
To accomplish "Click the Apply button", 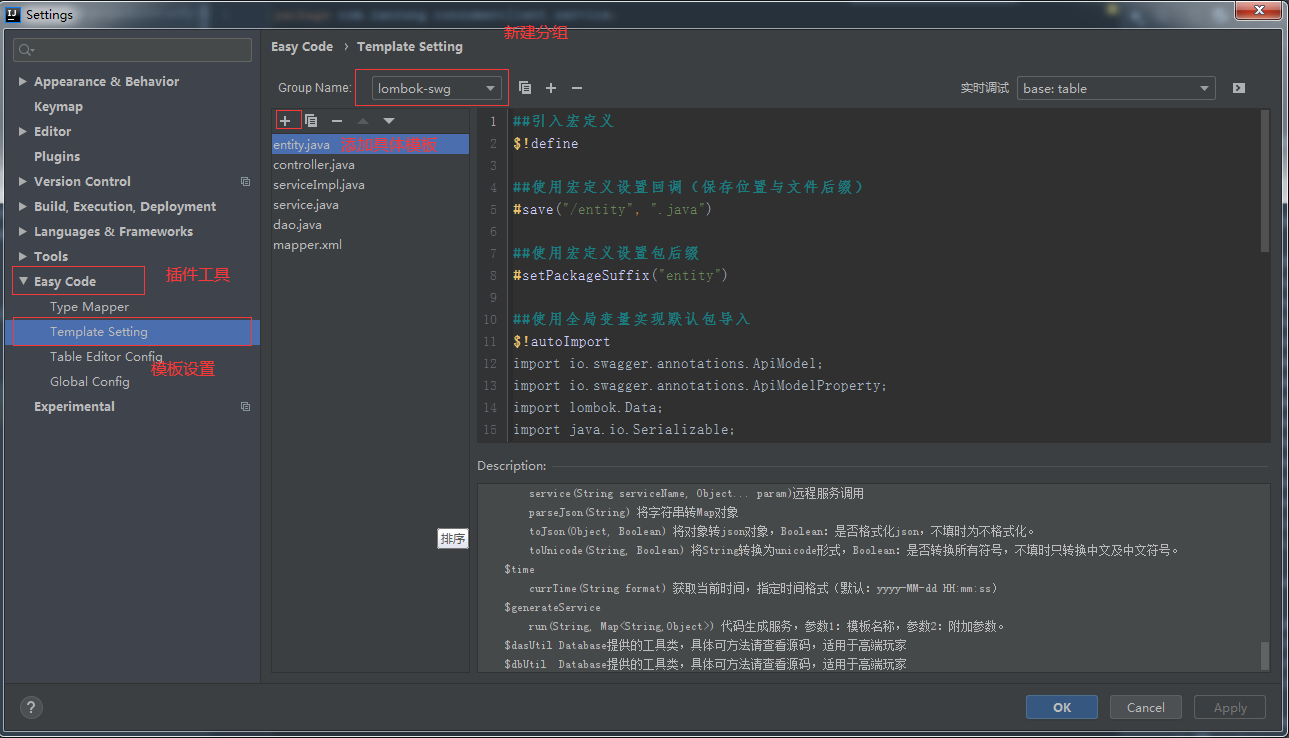I will 1230,707.
